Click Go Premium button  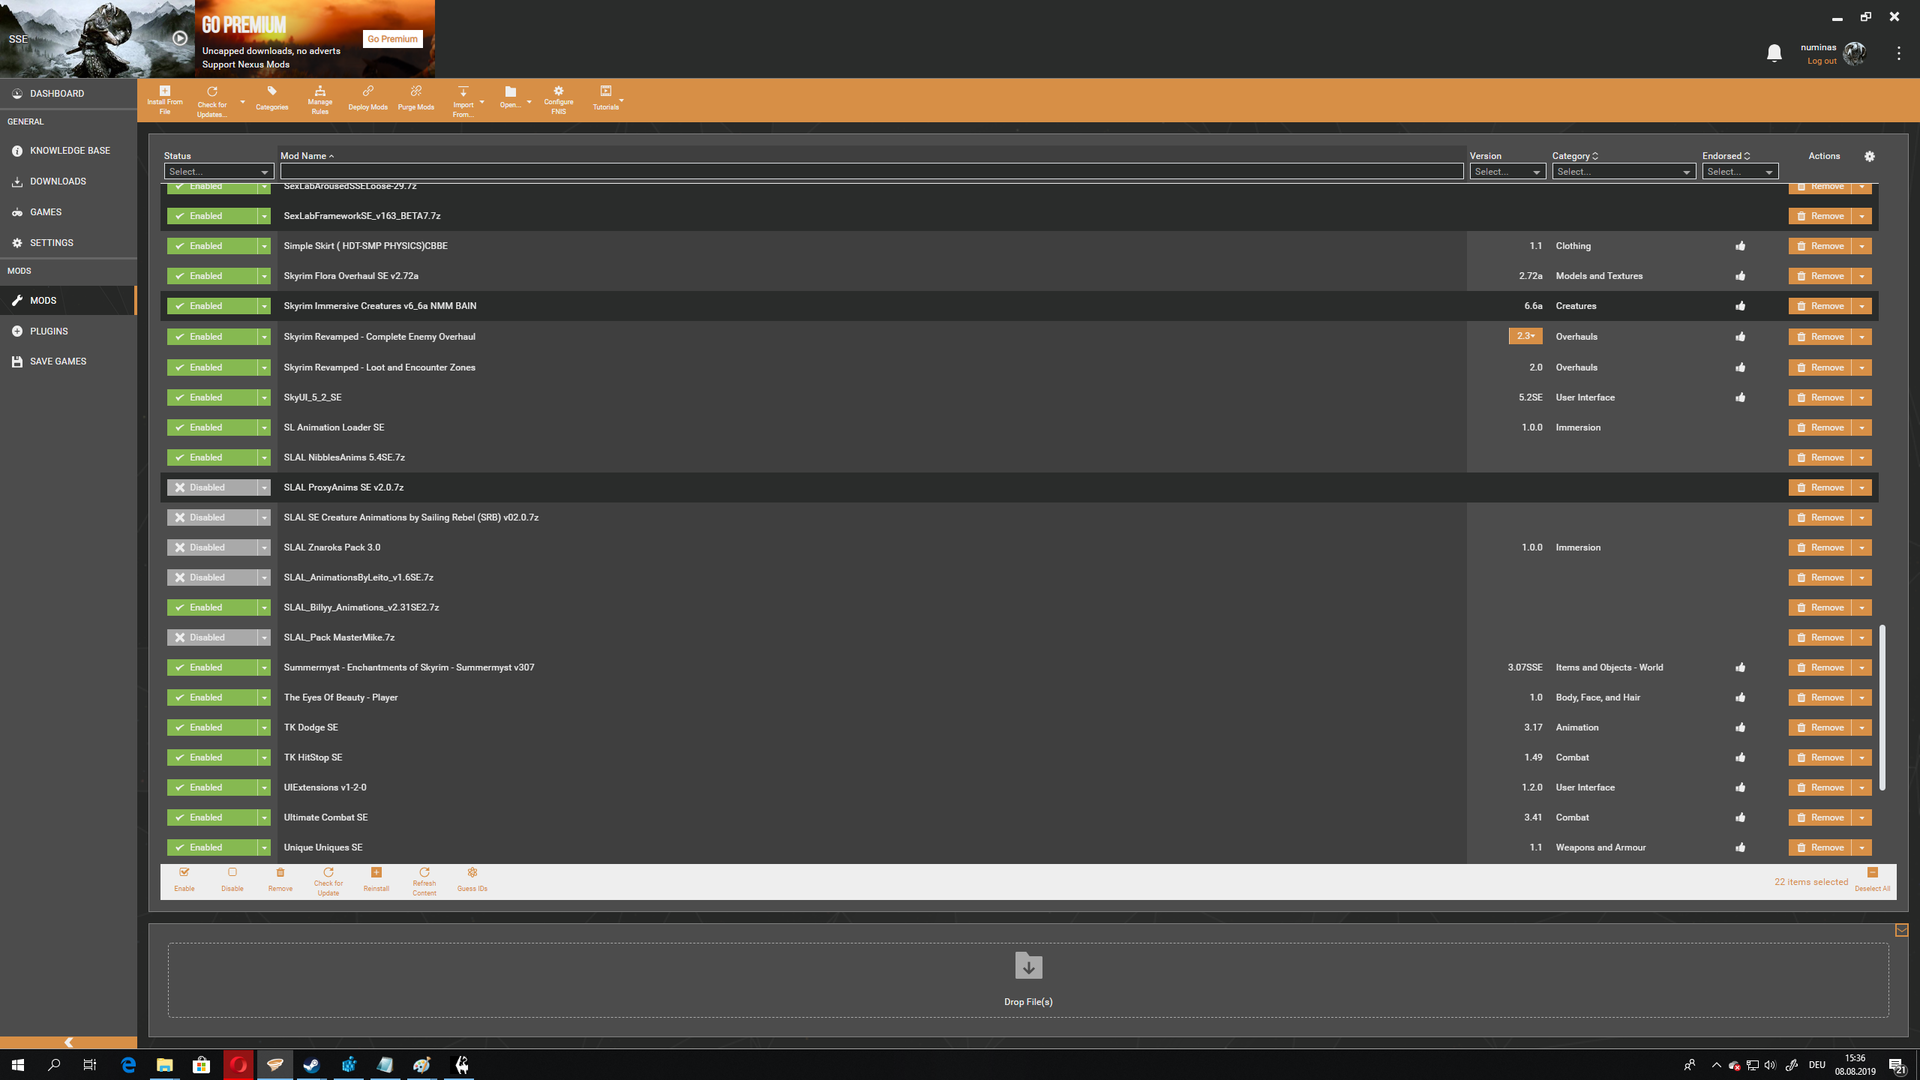pos(392,39)
